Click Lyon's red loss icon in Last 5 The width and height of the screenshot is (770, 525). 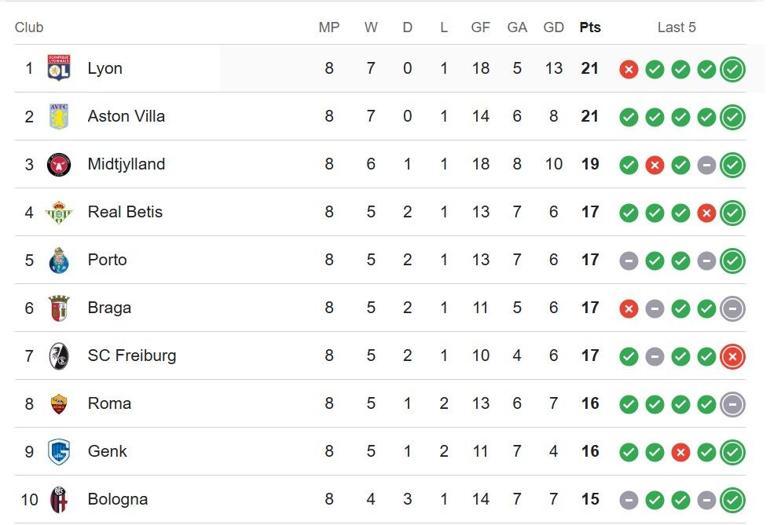click(x=628, y=69)
